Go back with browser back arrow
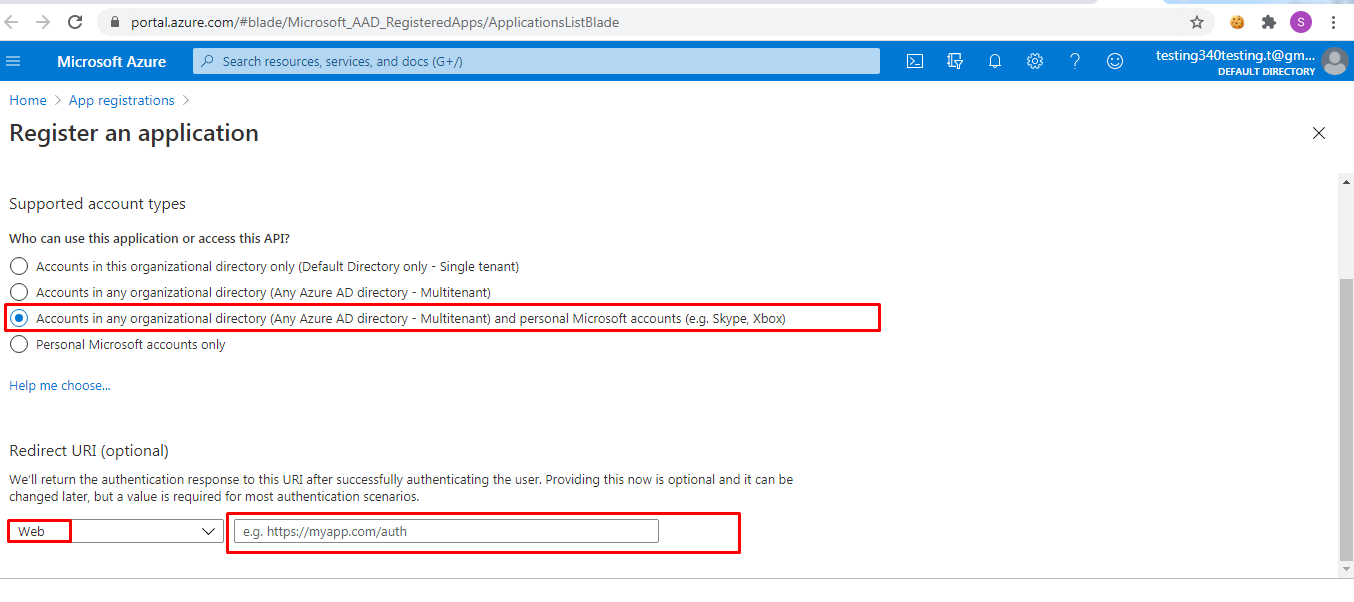 coord(13,22)
